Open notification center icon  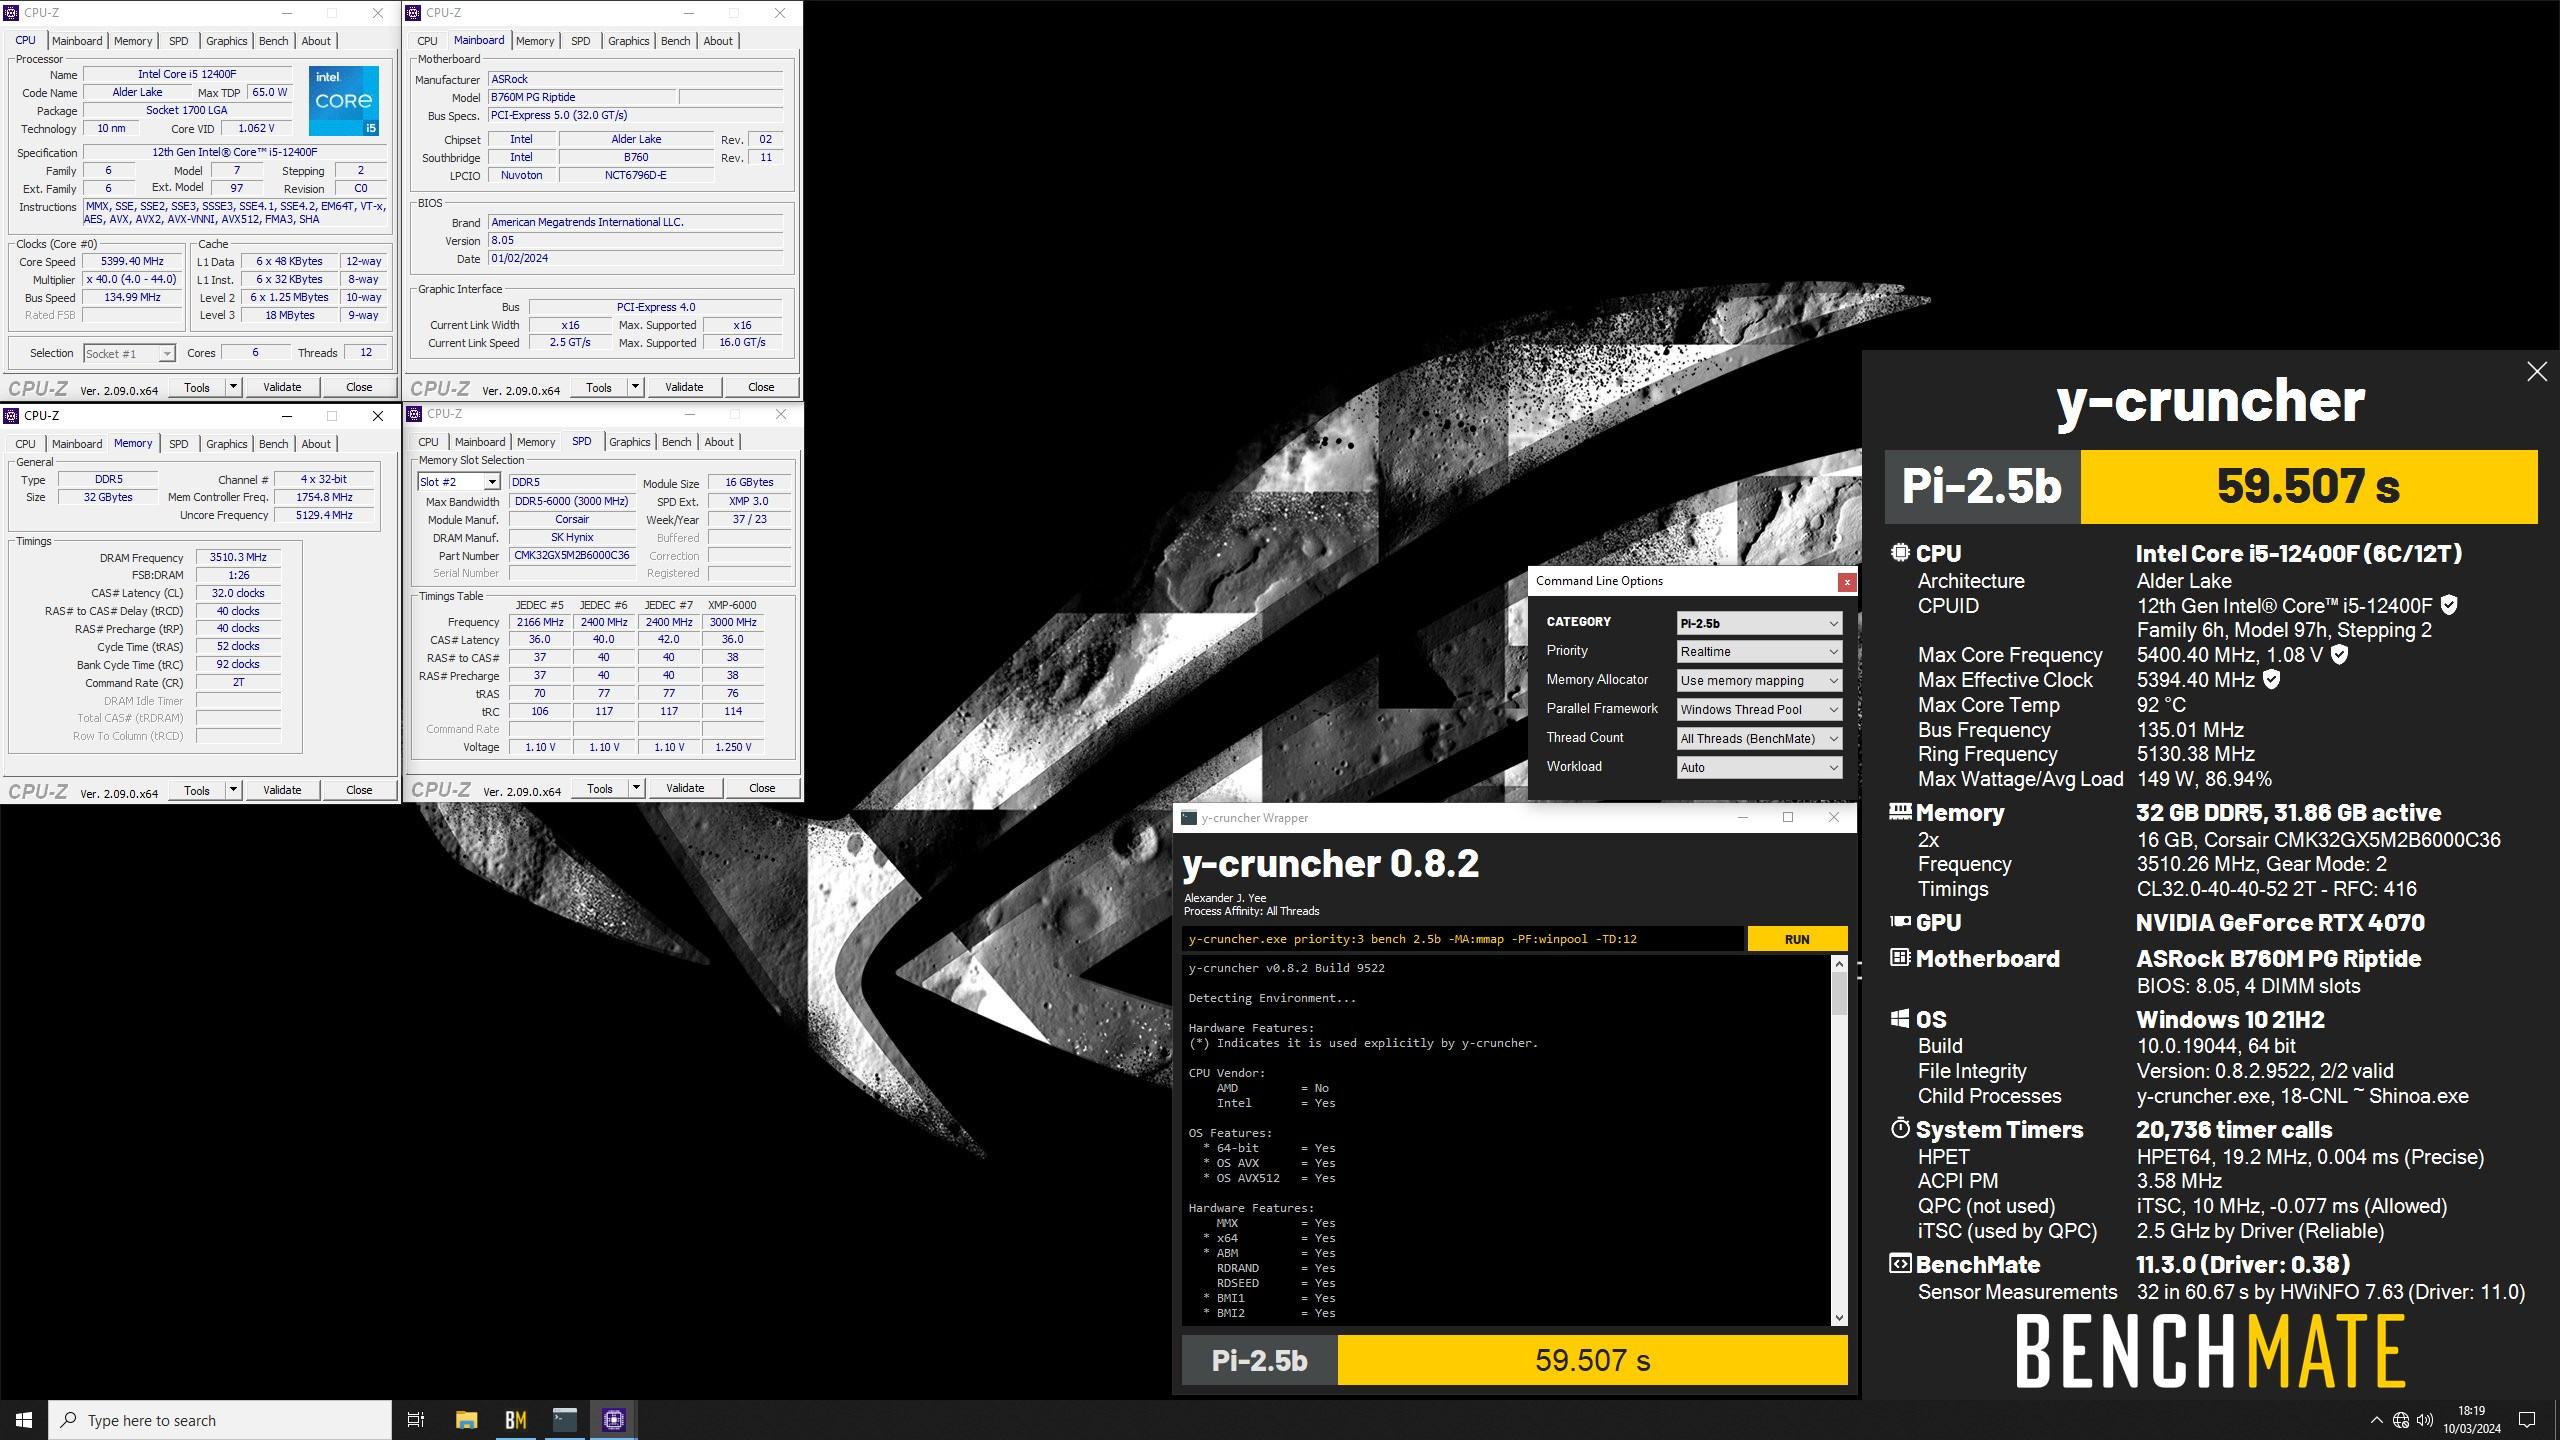click(2527, 1420)
